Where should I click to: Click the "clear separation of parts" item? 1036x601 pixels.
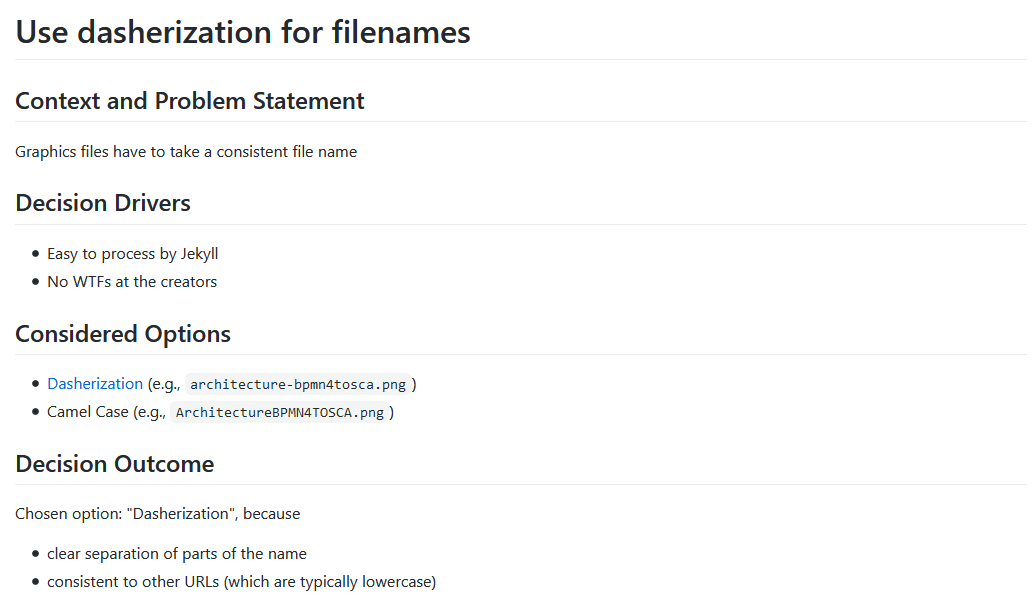coord(177,554)
